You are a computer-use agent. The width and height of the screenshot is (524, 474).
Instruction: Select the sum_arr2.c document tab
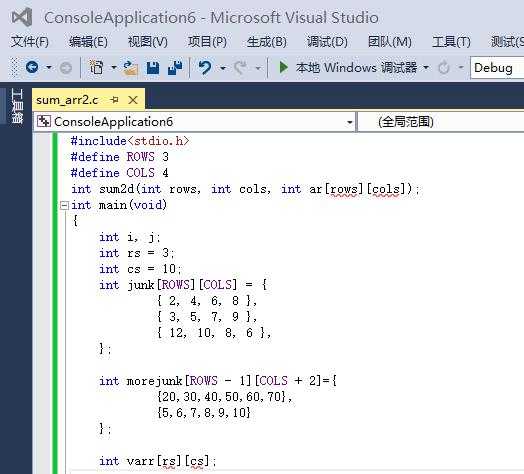(x=67, y=100)
